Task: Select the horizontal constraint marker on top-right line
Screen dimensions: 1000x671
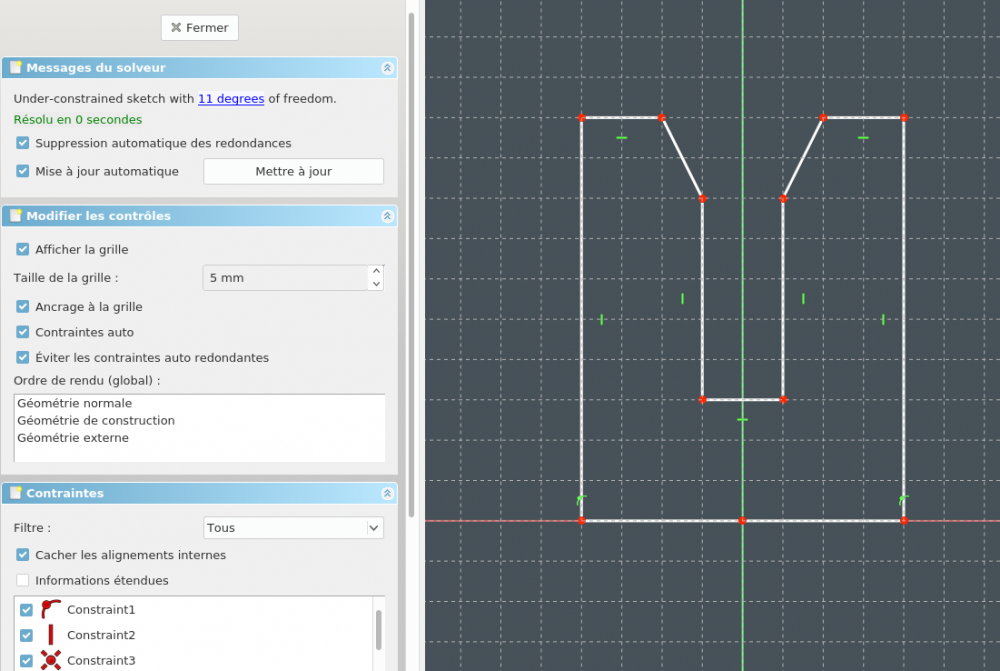Action: (x=863, y=138)
